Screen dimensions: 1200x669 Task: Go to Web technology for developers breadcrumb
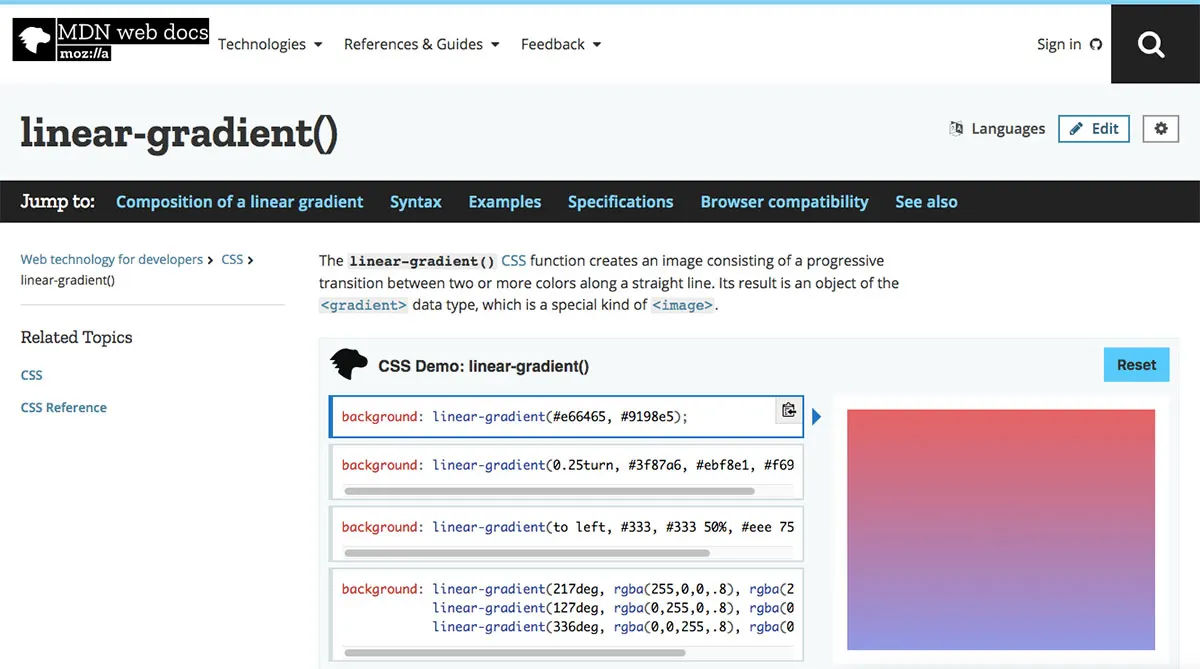point(112,259)
